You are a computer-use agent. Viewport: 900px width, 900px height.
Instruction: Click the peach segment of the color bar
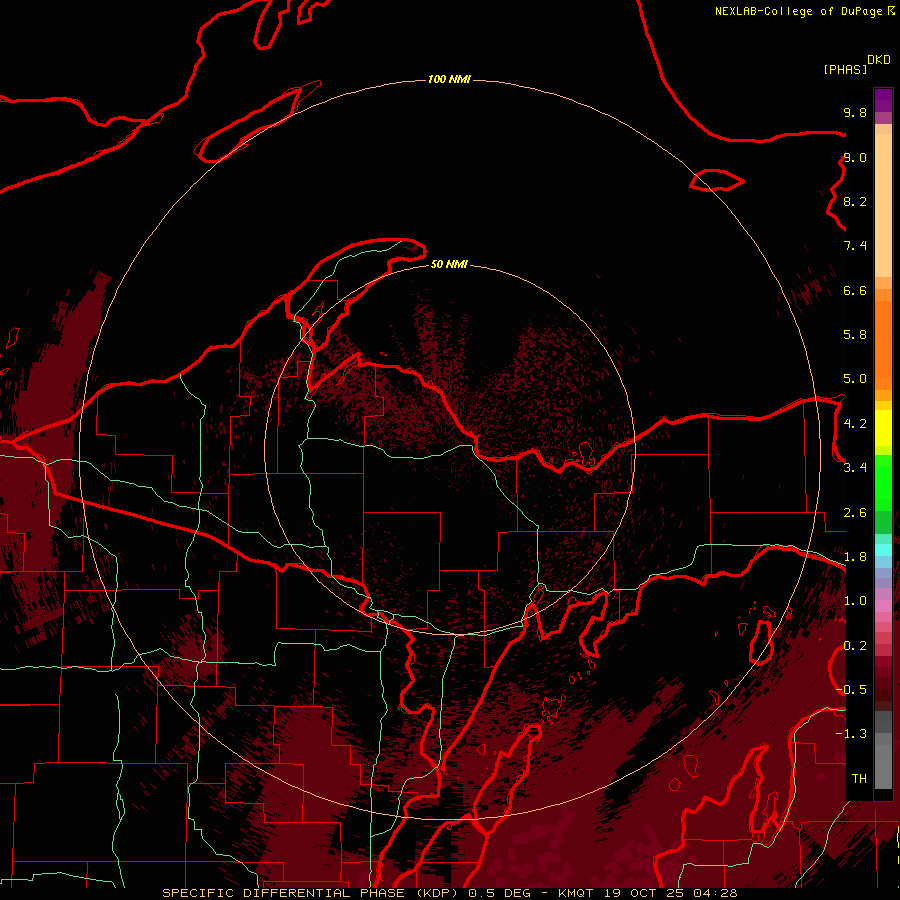[x=883, y=205]
